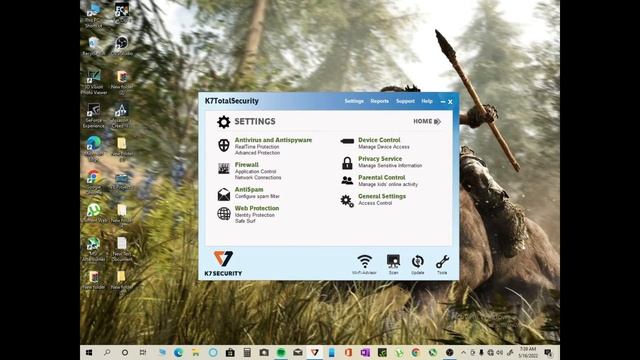Screen dimensions: 640x360
Task: Open the Privacy Service padlock icon
Action: click(x=347, y=163)
